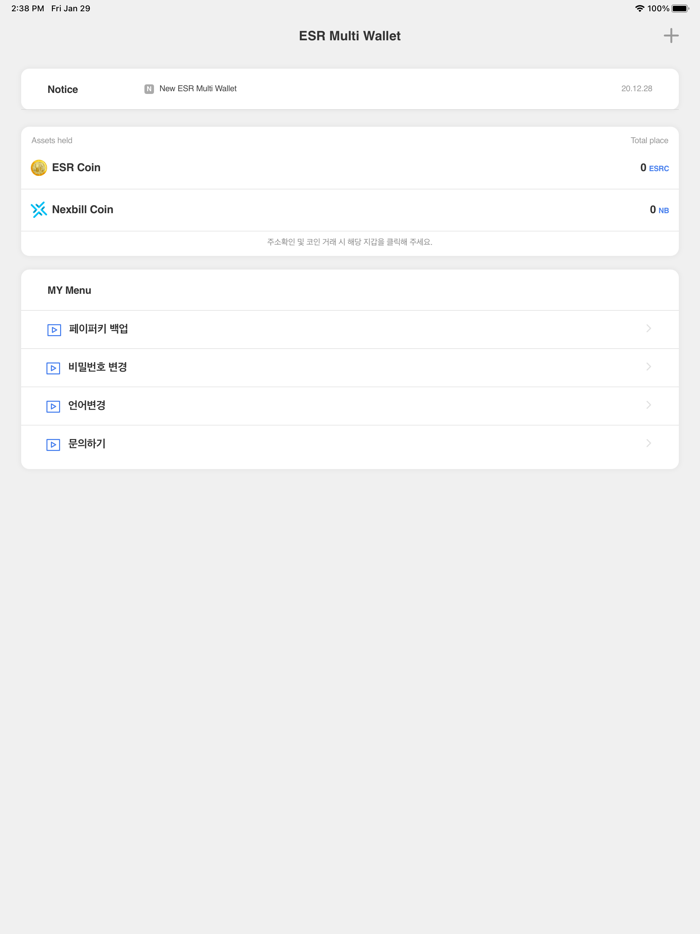Open the New ESR Multi Wallet notice
700x934 pixels.
point(197,88)
